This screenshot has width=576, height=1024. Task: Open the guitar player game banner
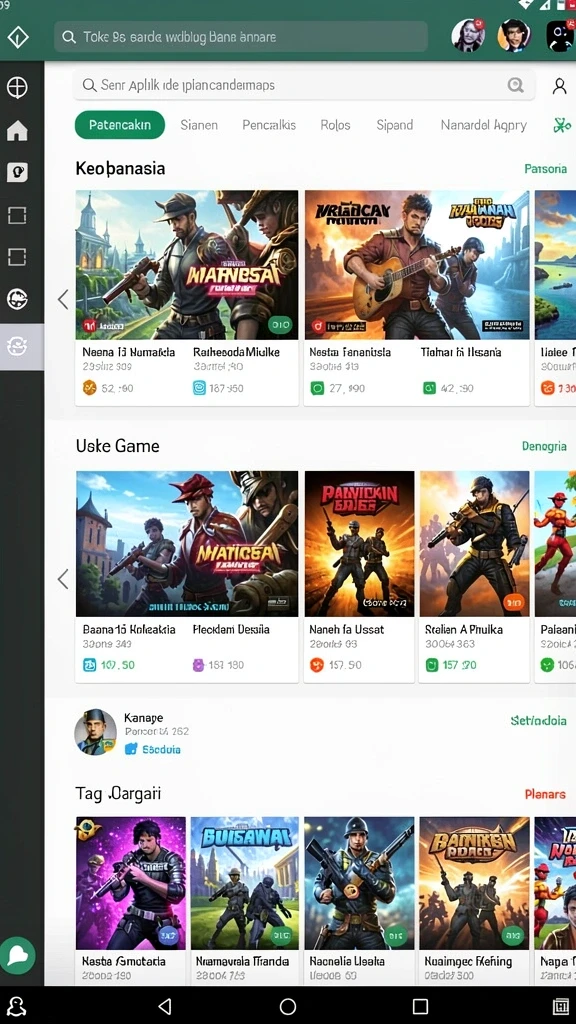[x=417, y=264]
